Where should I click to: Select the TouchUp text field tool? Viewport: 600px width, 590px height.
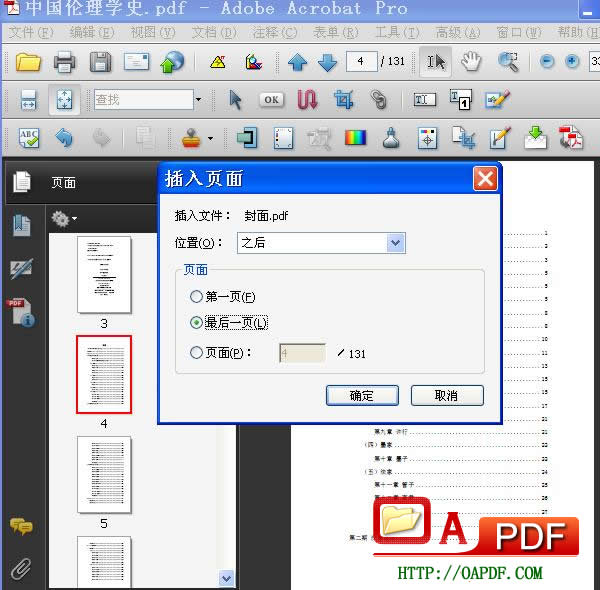(x=425, y=100)
